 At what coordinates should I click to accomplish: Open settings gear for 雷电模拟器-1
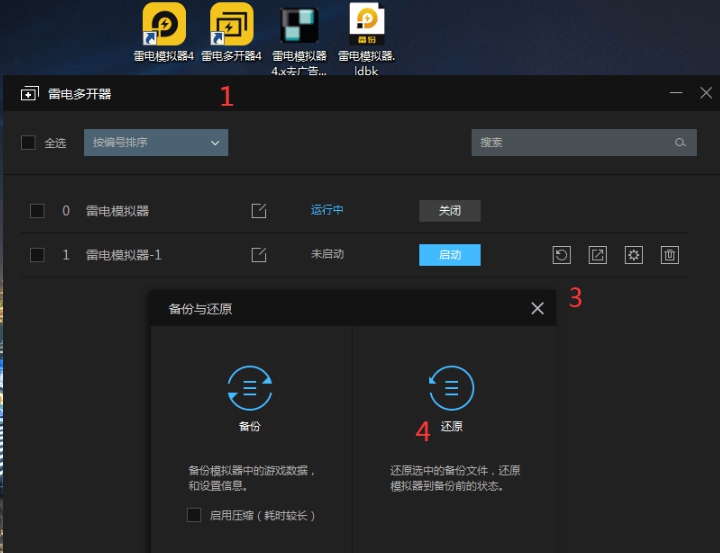(x=634, y=255)
